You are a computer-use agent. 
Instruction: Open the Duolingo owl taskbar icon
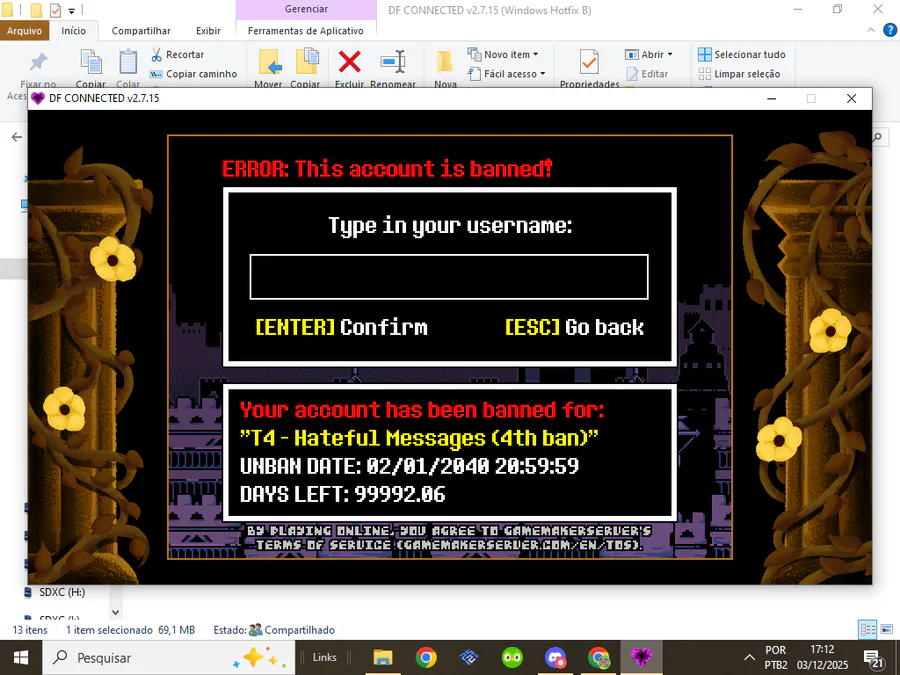[x=512, y=658]
